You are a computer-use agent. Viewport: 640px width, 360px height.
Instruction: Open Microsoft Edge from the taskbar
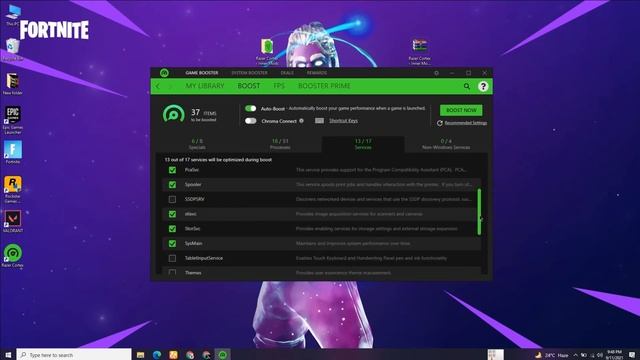coord(157,355)
